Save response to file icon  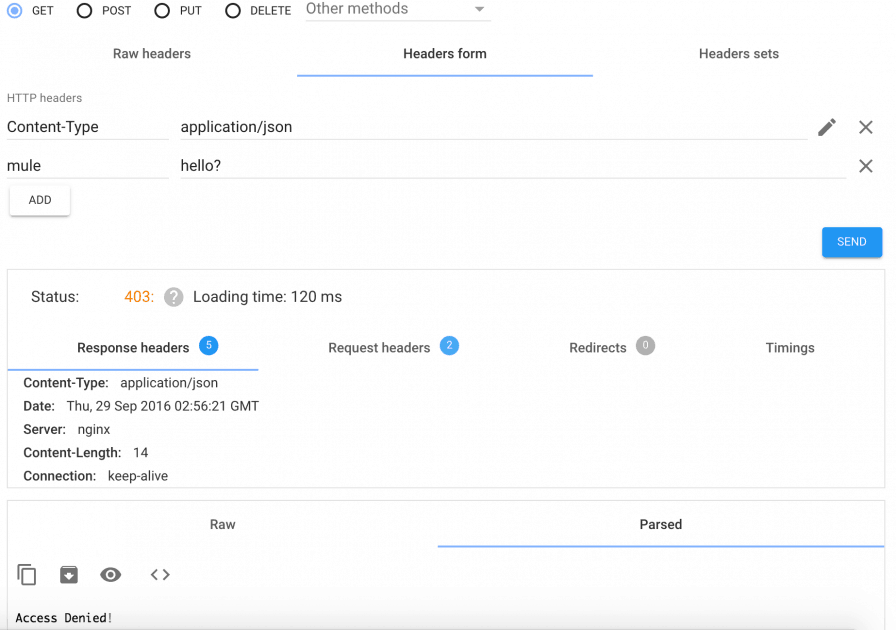pos(68,575)
